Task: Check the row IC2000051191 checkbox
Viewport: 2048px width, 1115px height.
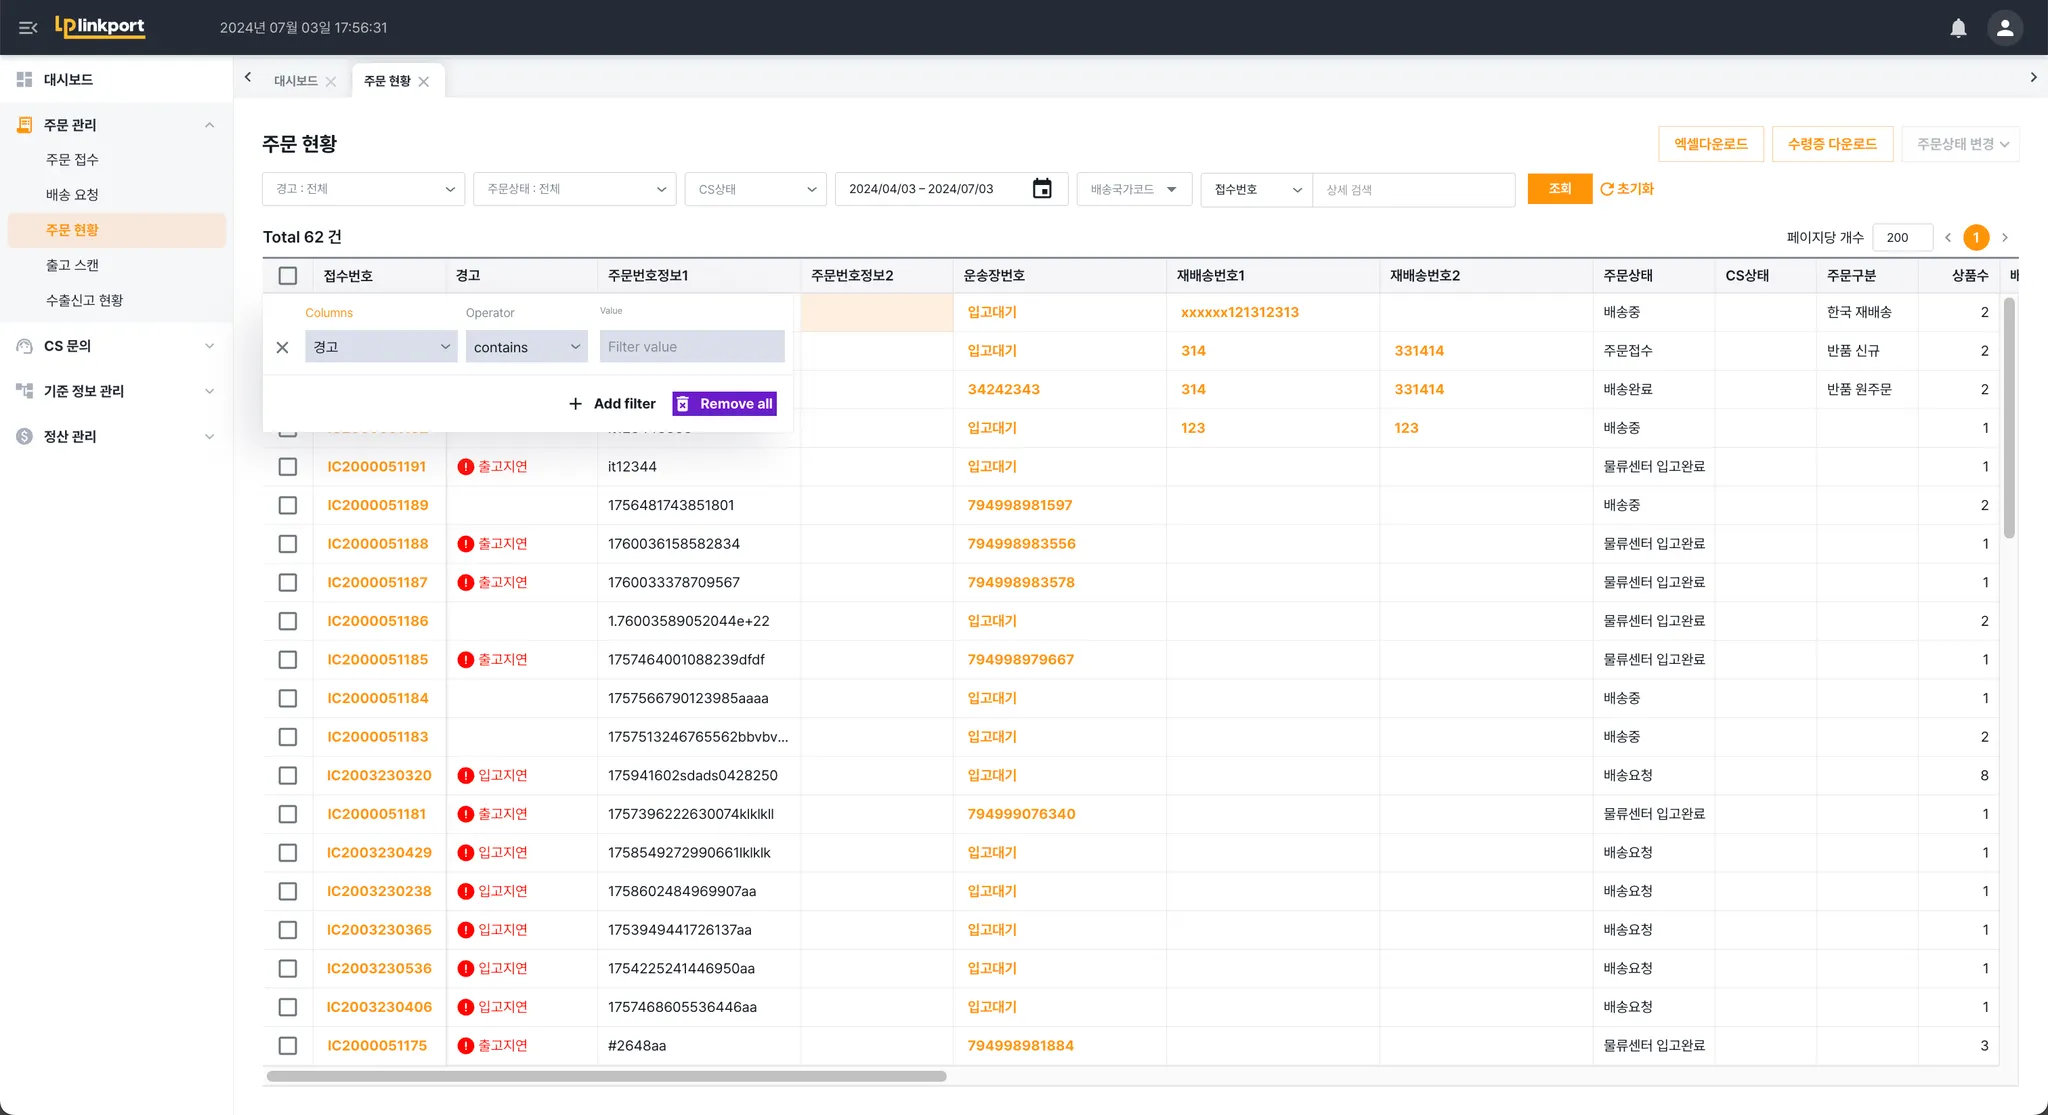Action: [x=288, y=467]
